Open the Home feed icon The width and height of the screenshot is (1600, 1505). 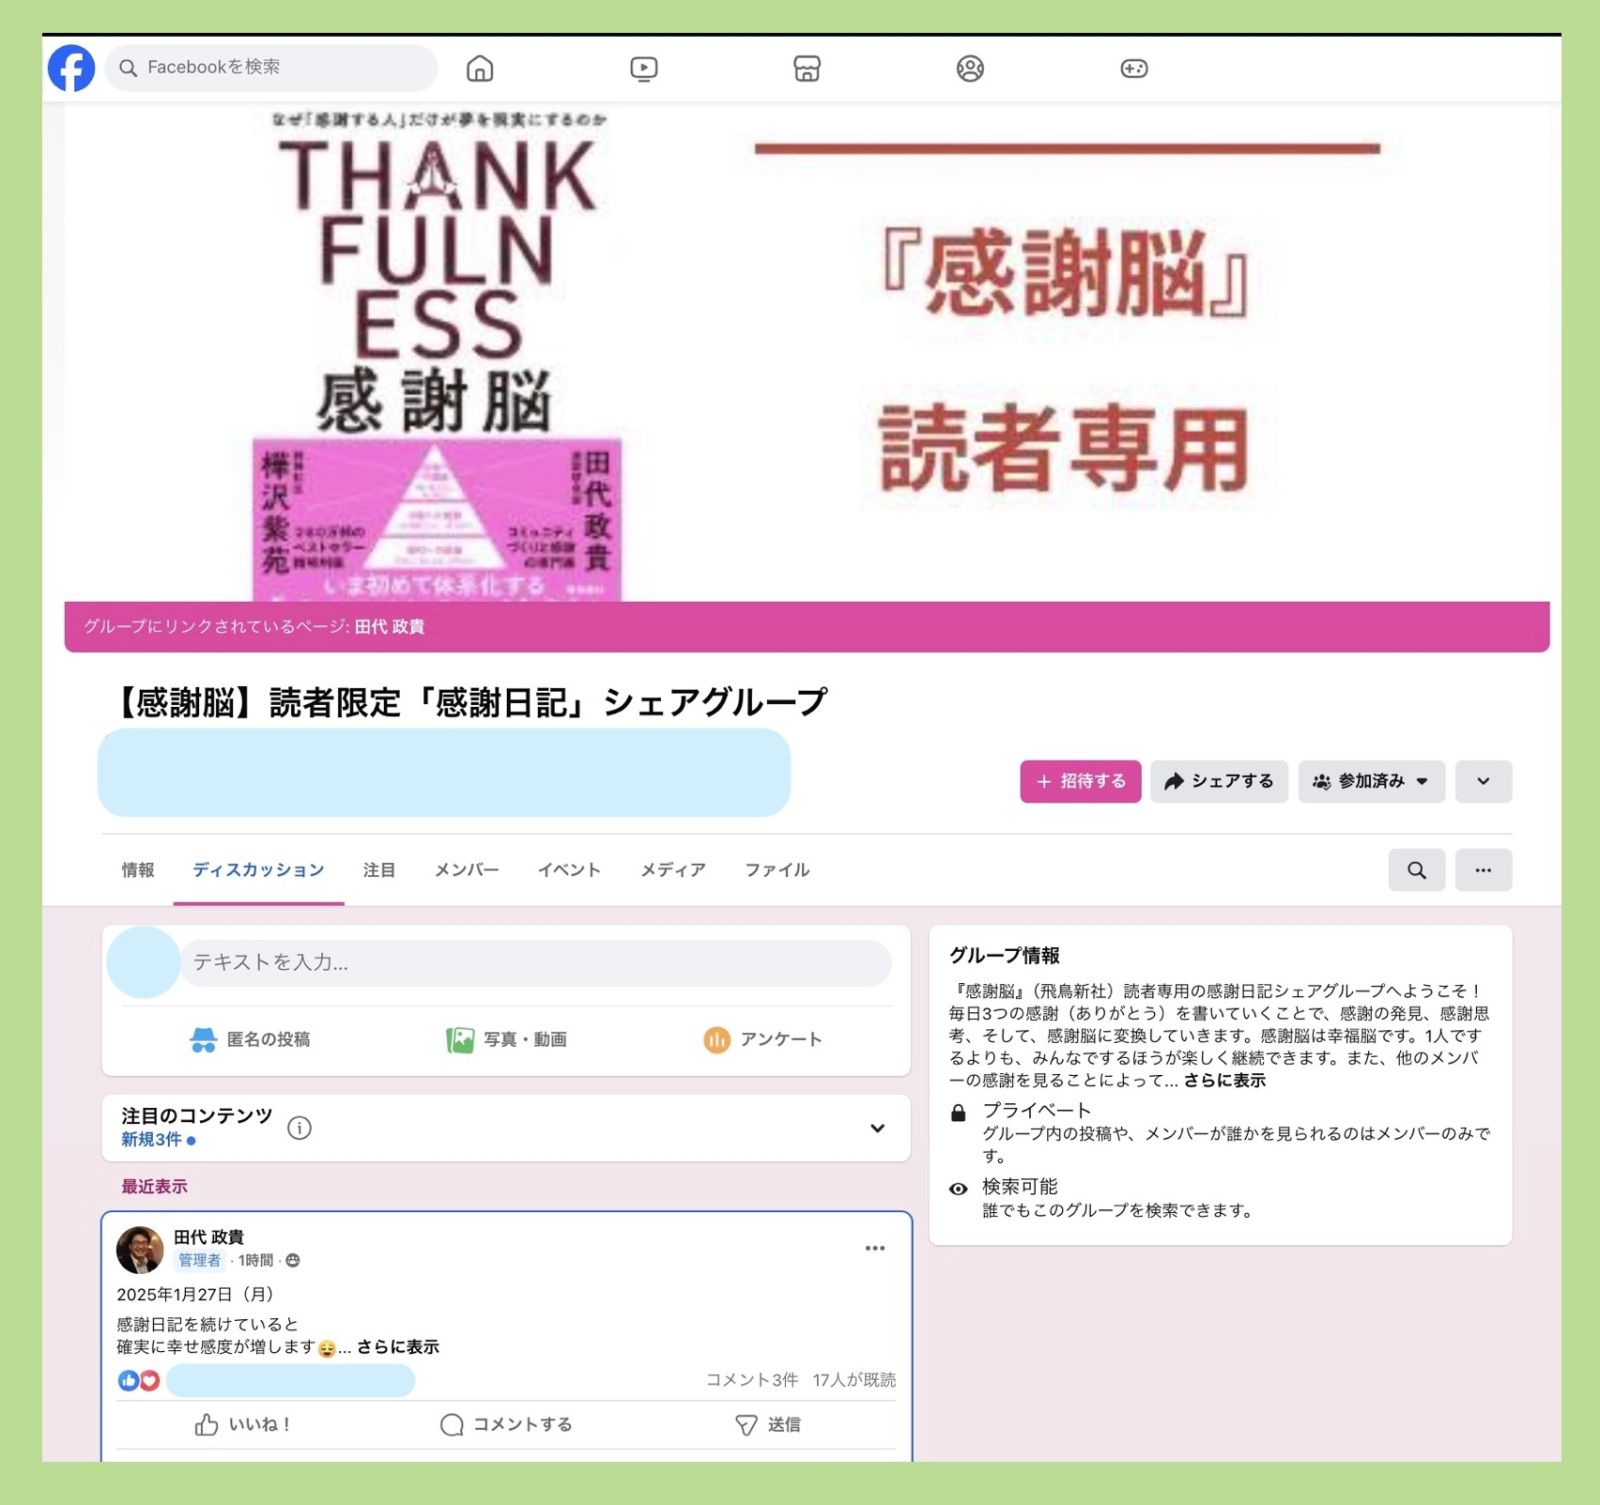pyautogui.click(x=480, y=68)
